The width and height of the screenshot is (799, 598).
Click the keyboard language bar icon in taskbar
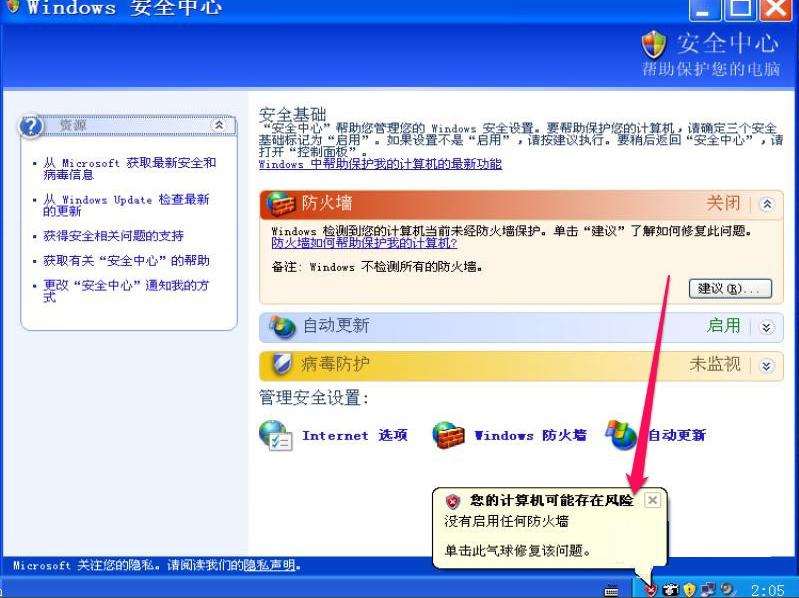point(611,591)
